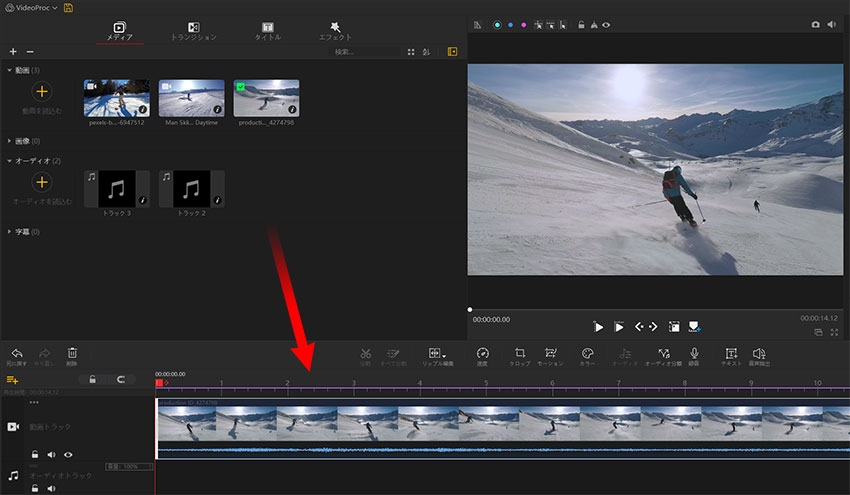The height and width of the screenshot is (495, 850).
Task: Click the オーディオを読込む add audio button
Action: pyautogui.click(x=42, y=182)
